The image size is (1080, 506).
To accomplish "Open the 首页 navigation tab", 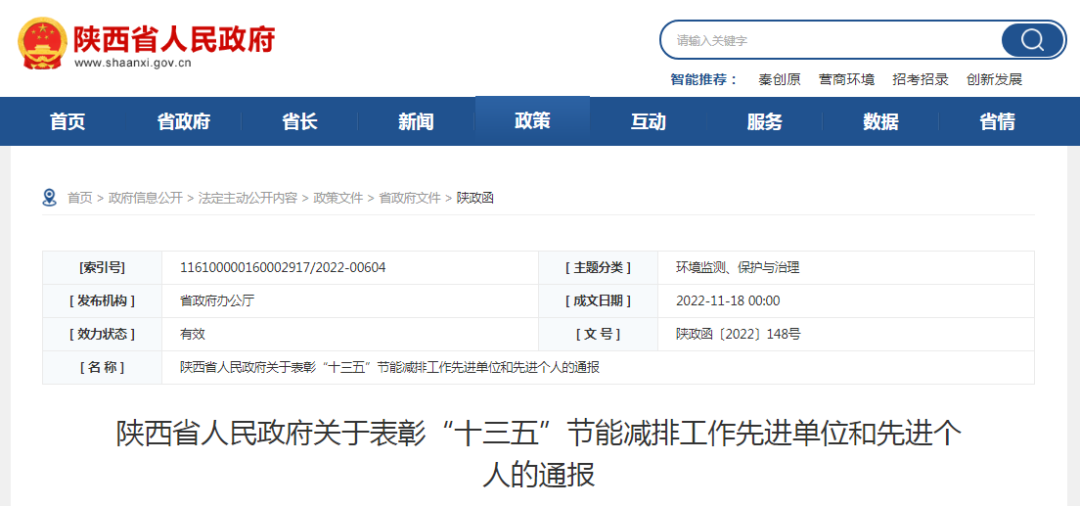I will [x=68, y=122].
